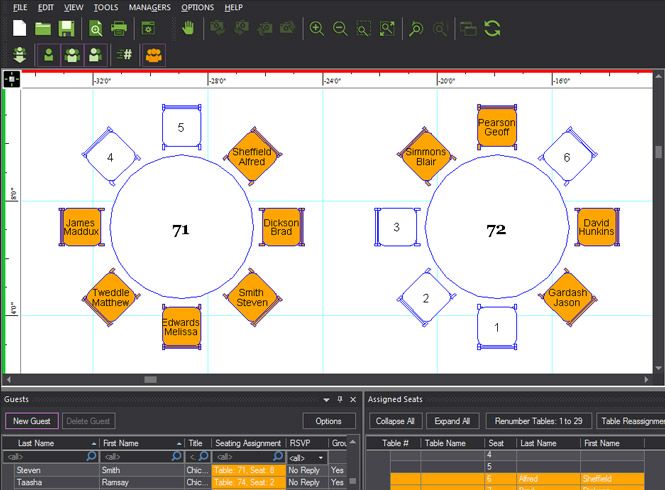Click the 'Table: 71, Seat: 8' cell
665x490 pixels.
tap(249, 470)
